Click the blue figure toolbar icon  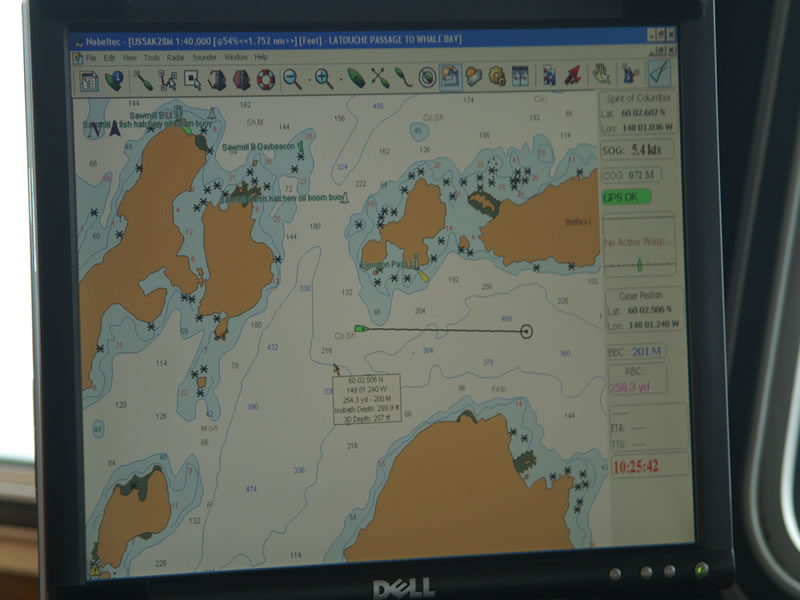click(631, 73)
